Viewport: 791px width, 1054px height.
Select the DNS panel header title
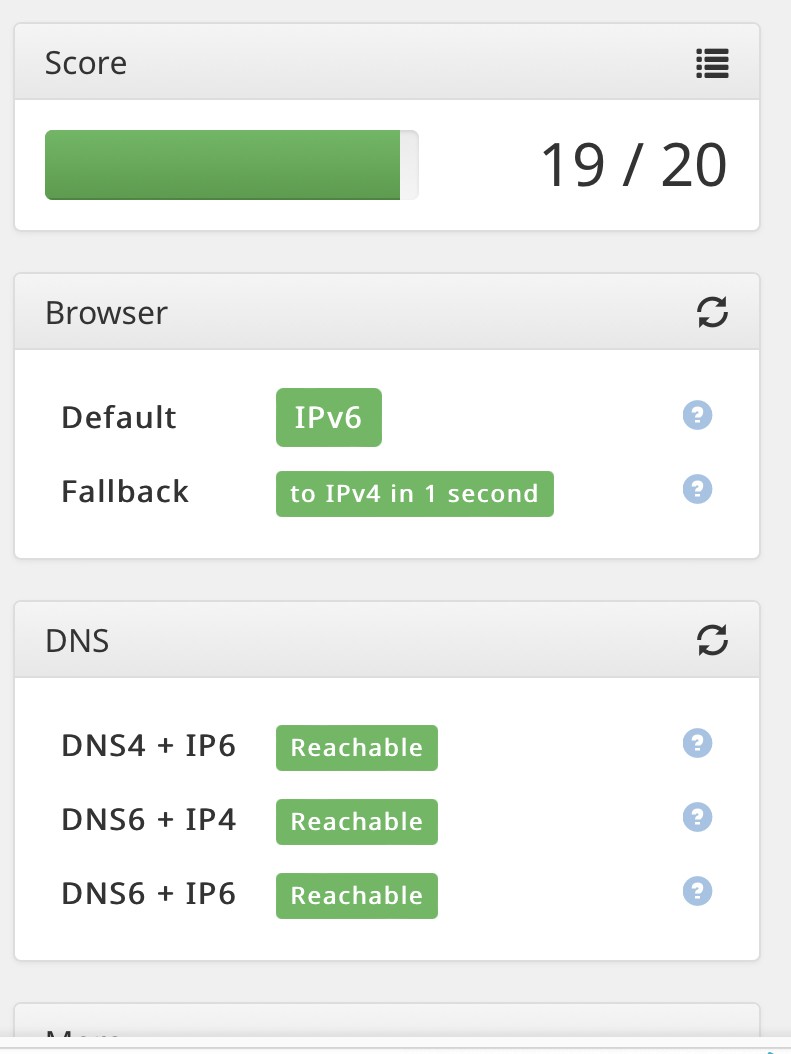[77, 640]
